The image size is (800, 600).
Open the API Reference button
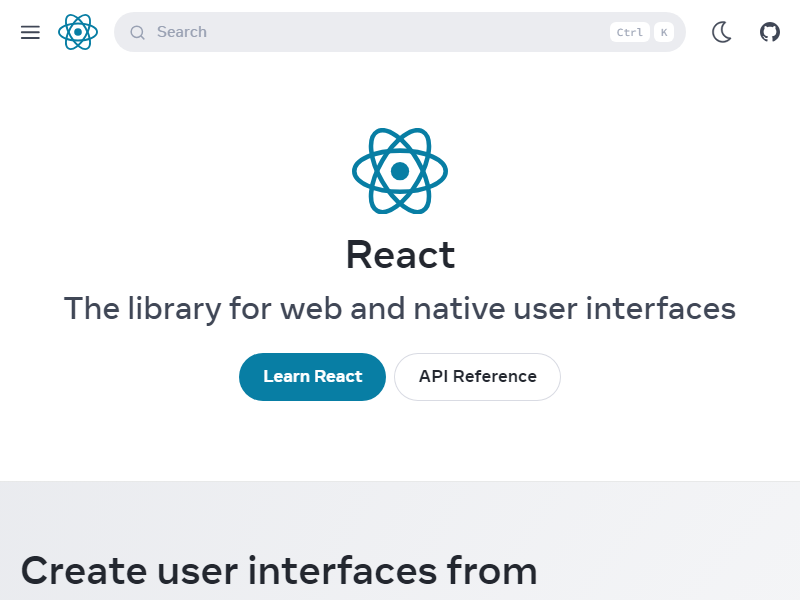(x=478, y=377)
